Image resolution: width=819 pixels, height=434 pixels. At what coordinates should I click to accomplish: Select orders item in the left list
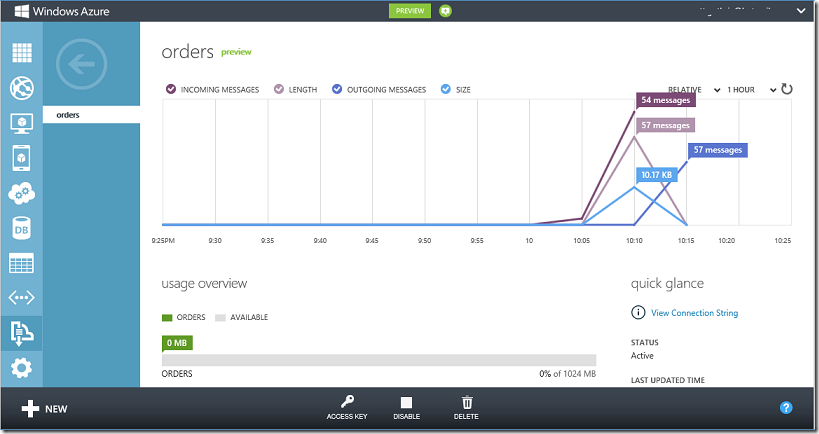coord(91,115)
